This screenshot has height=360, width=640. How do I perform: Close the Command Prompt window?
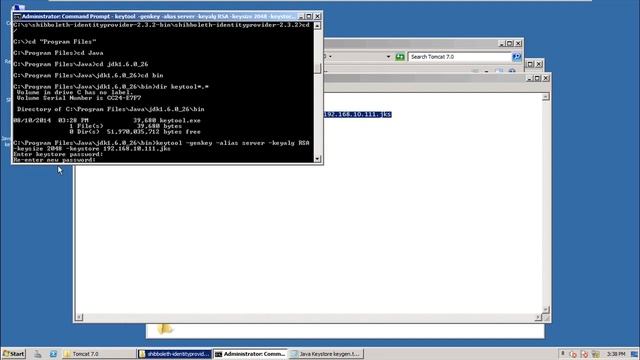pos(318,16)
